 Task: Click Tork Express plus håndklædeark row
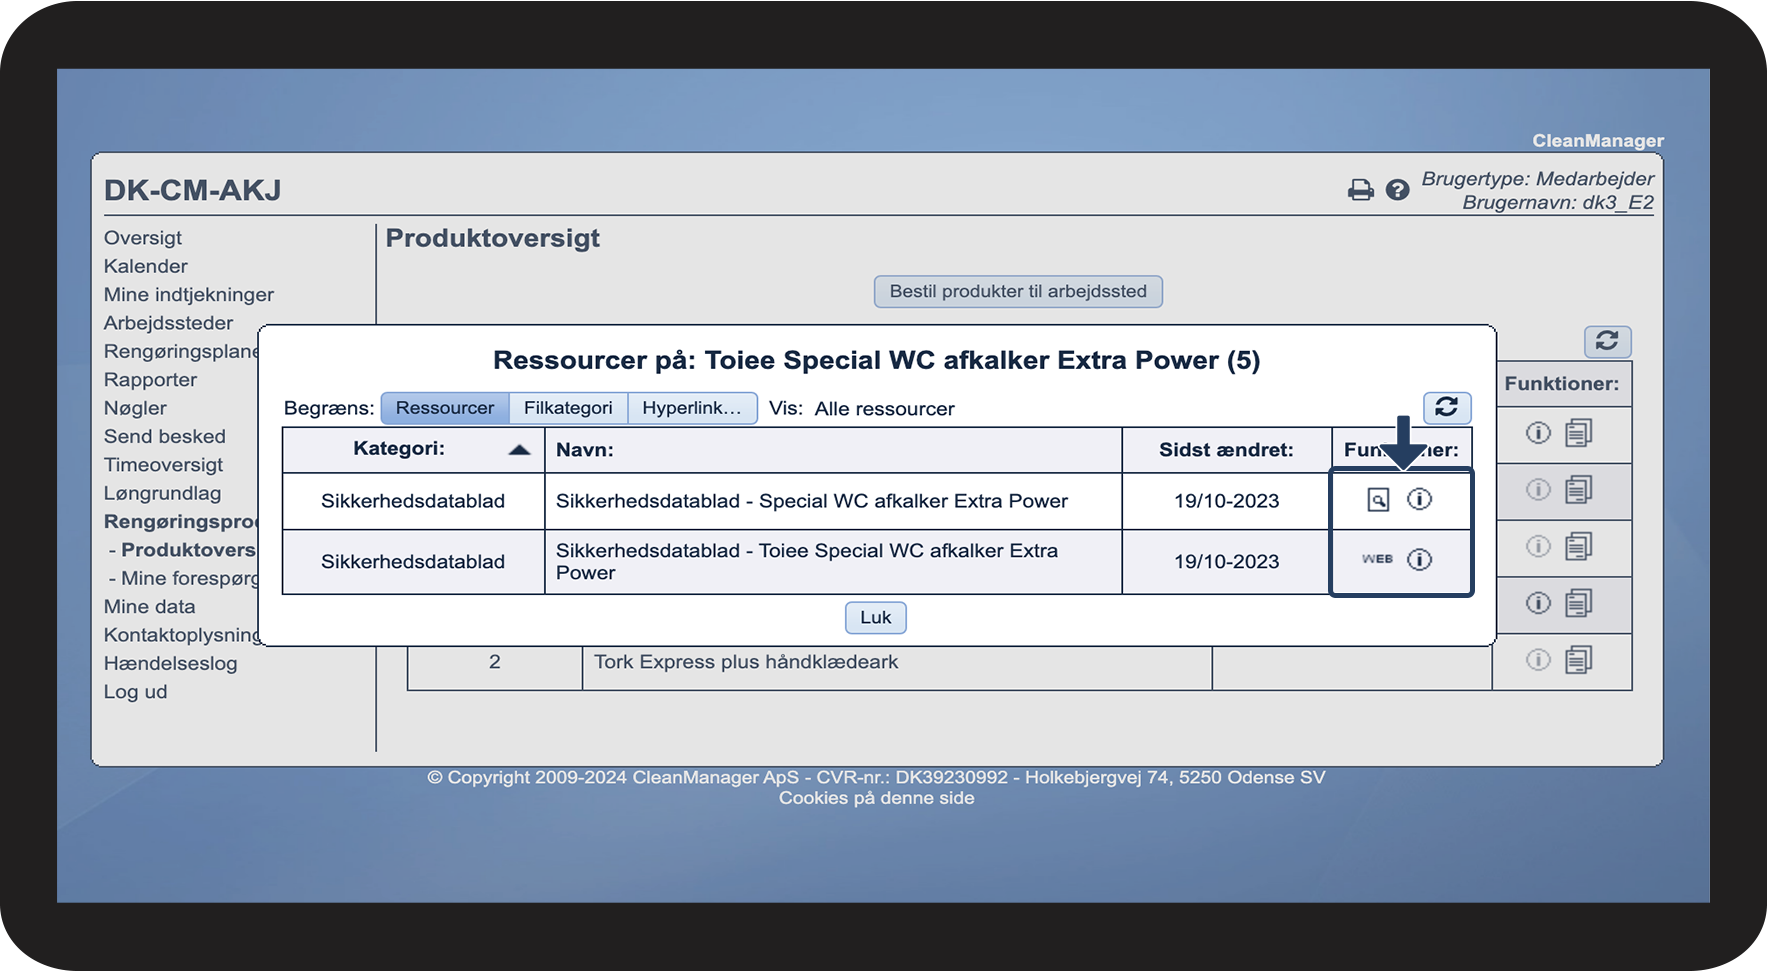tap(746, 662)
